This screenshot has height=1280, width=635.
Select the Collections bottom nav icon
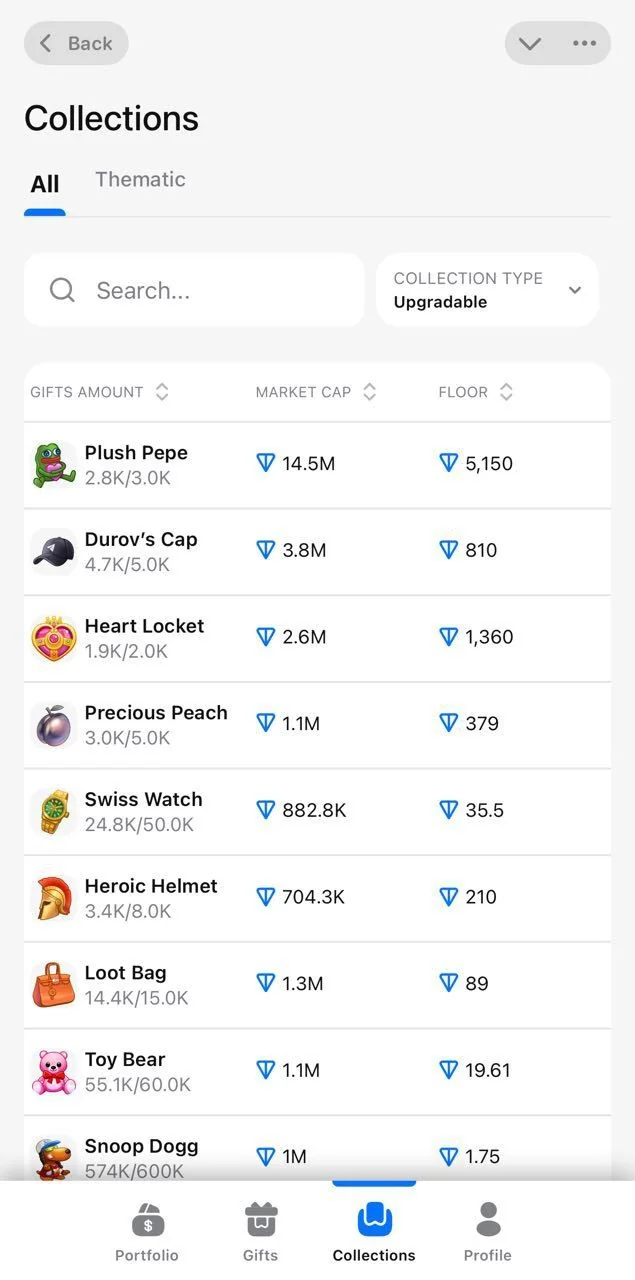374,1219
